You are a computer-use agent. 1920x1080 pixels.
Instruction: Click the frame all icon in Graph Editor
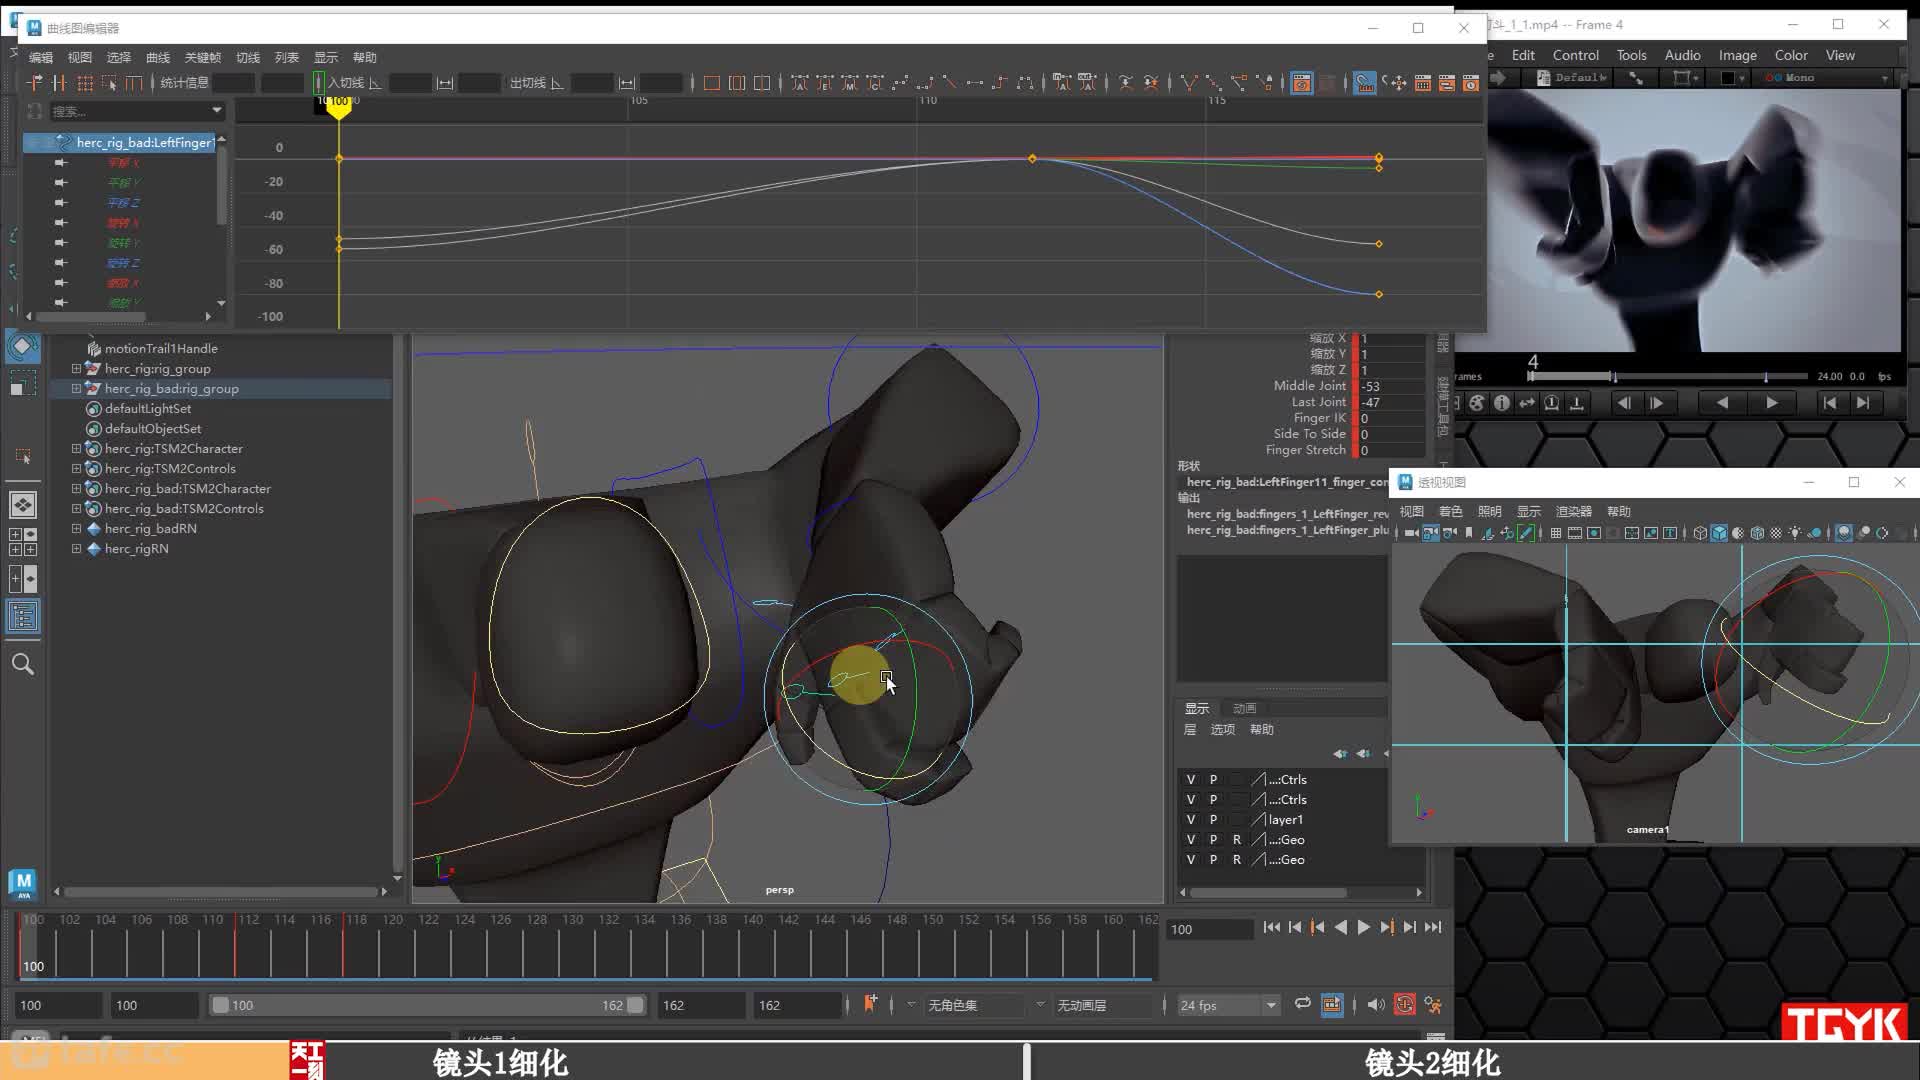click(x=712, y=83)
